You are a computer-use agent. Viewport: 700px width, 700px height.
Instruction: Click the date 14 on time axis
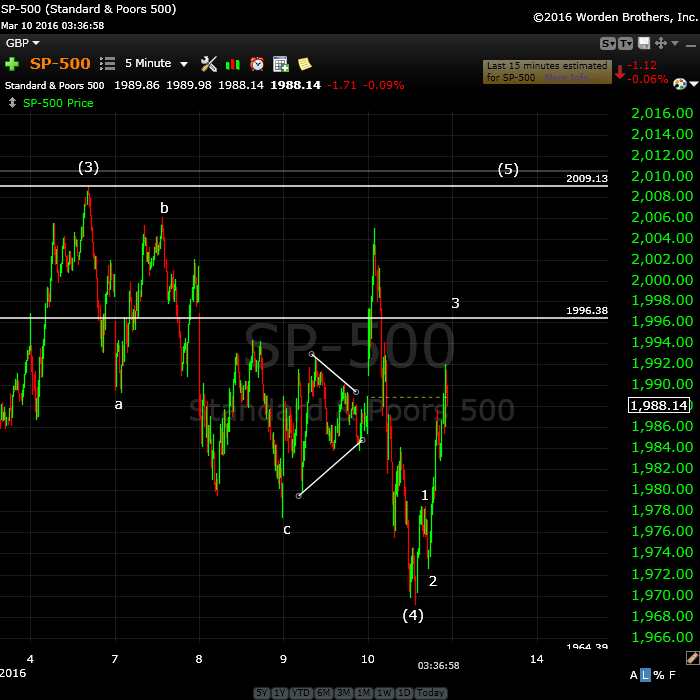coord(537,659)
